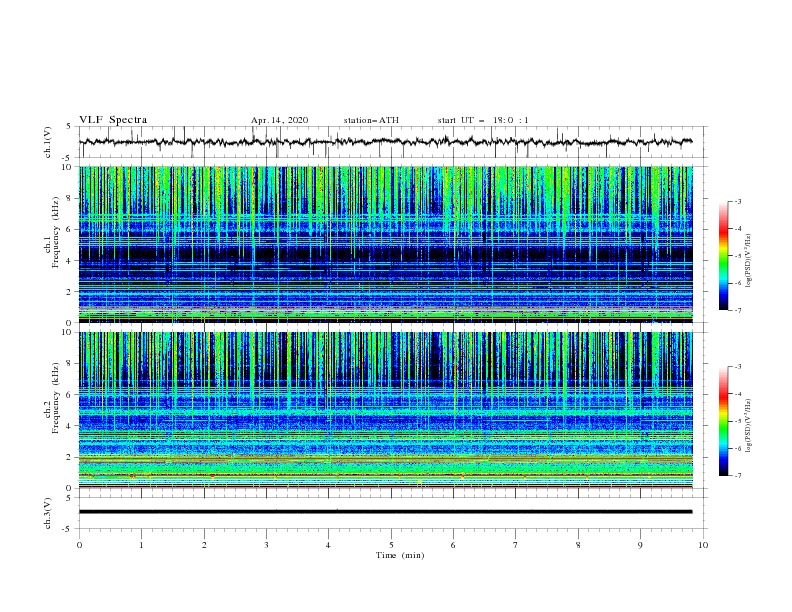792x612 pixels.
Task: Click time axis tick label "2"
Action: 204,545
